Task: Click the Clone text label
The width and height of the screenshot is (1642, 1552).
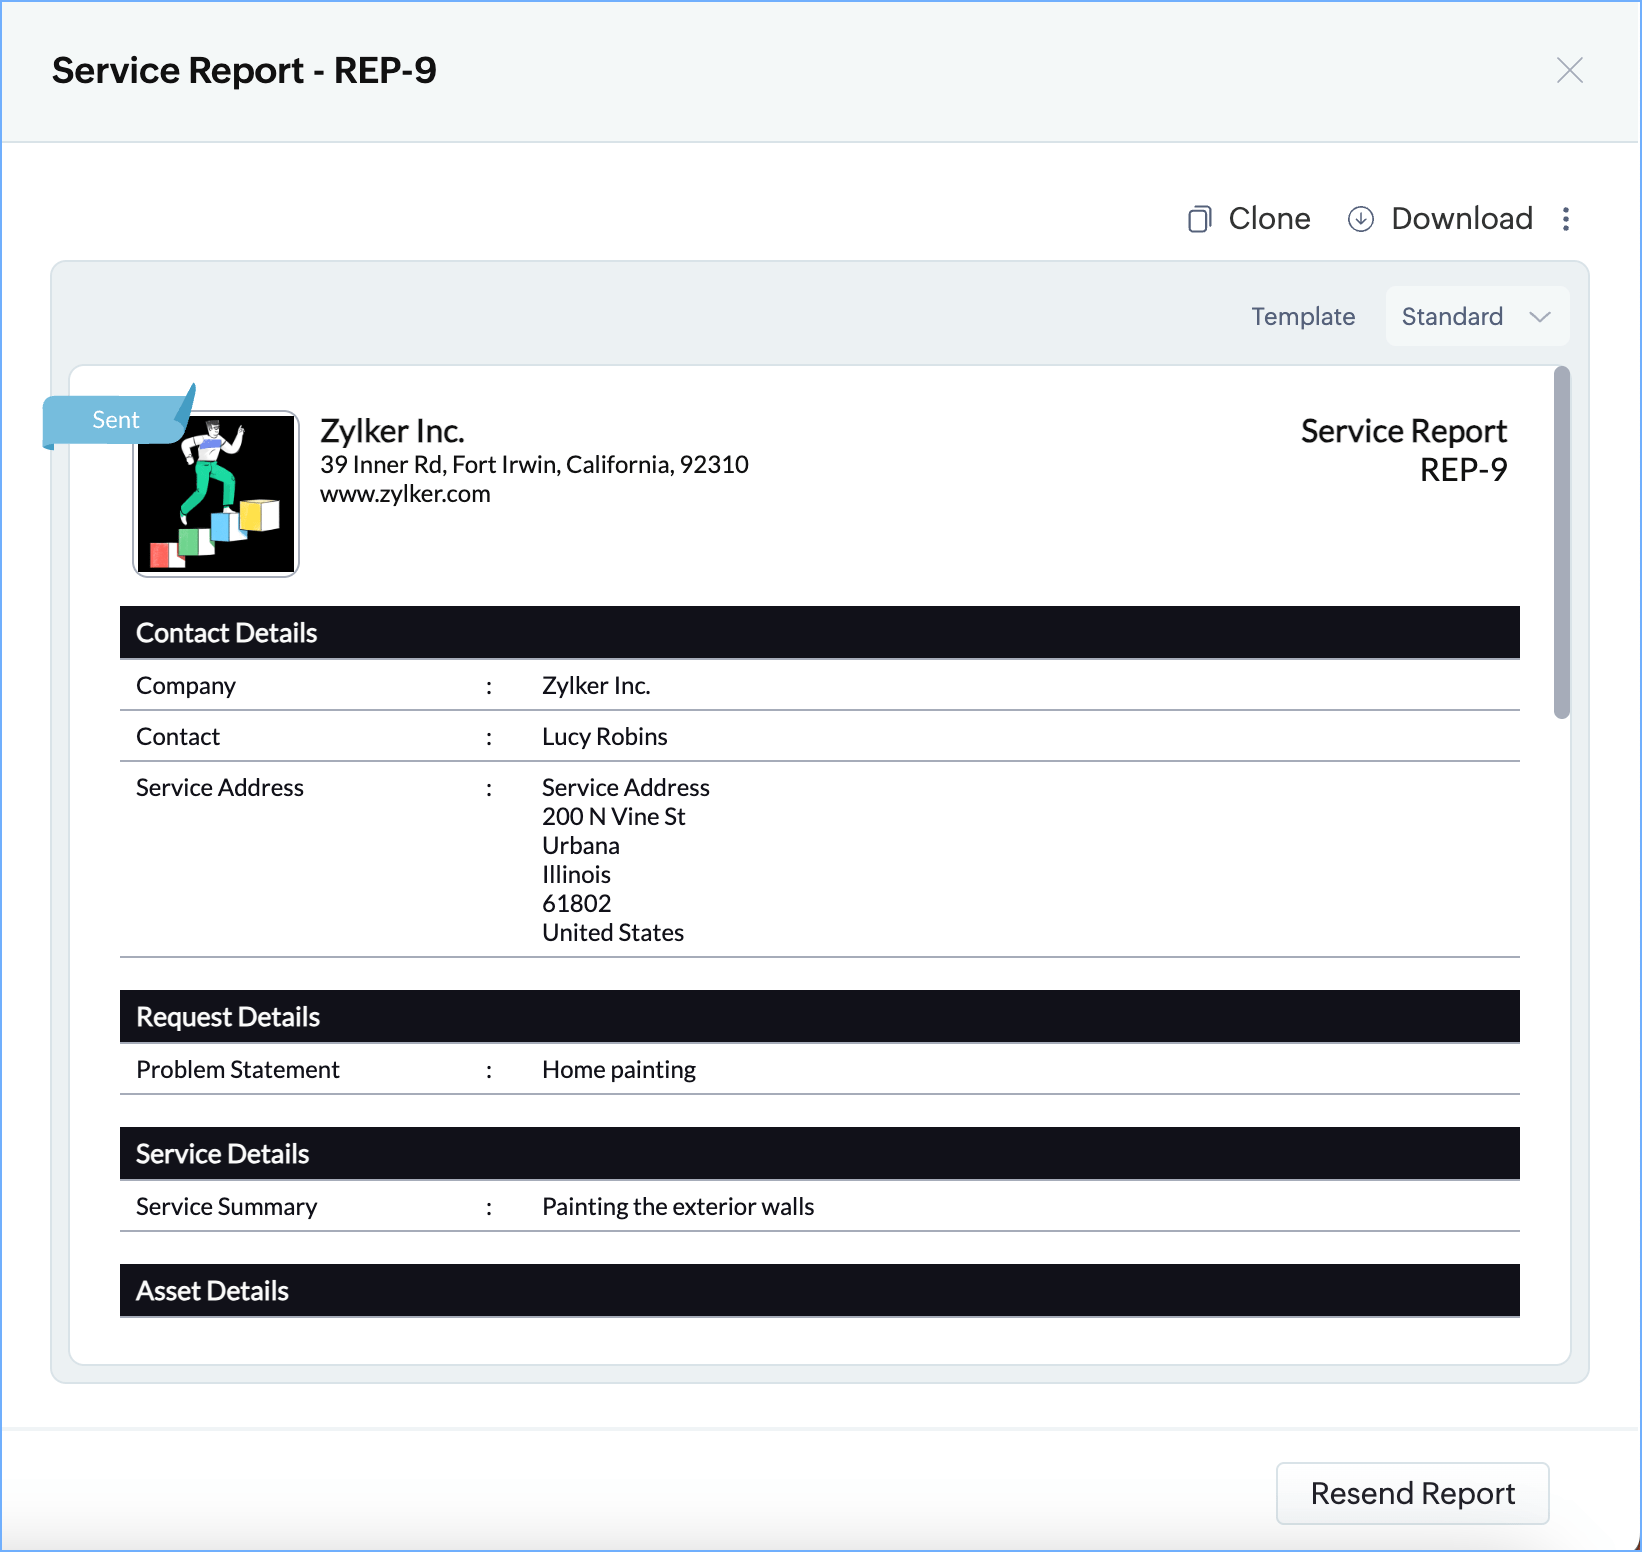Action: pyautogui.click(x=1269, y=219)
